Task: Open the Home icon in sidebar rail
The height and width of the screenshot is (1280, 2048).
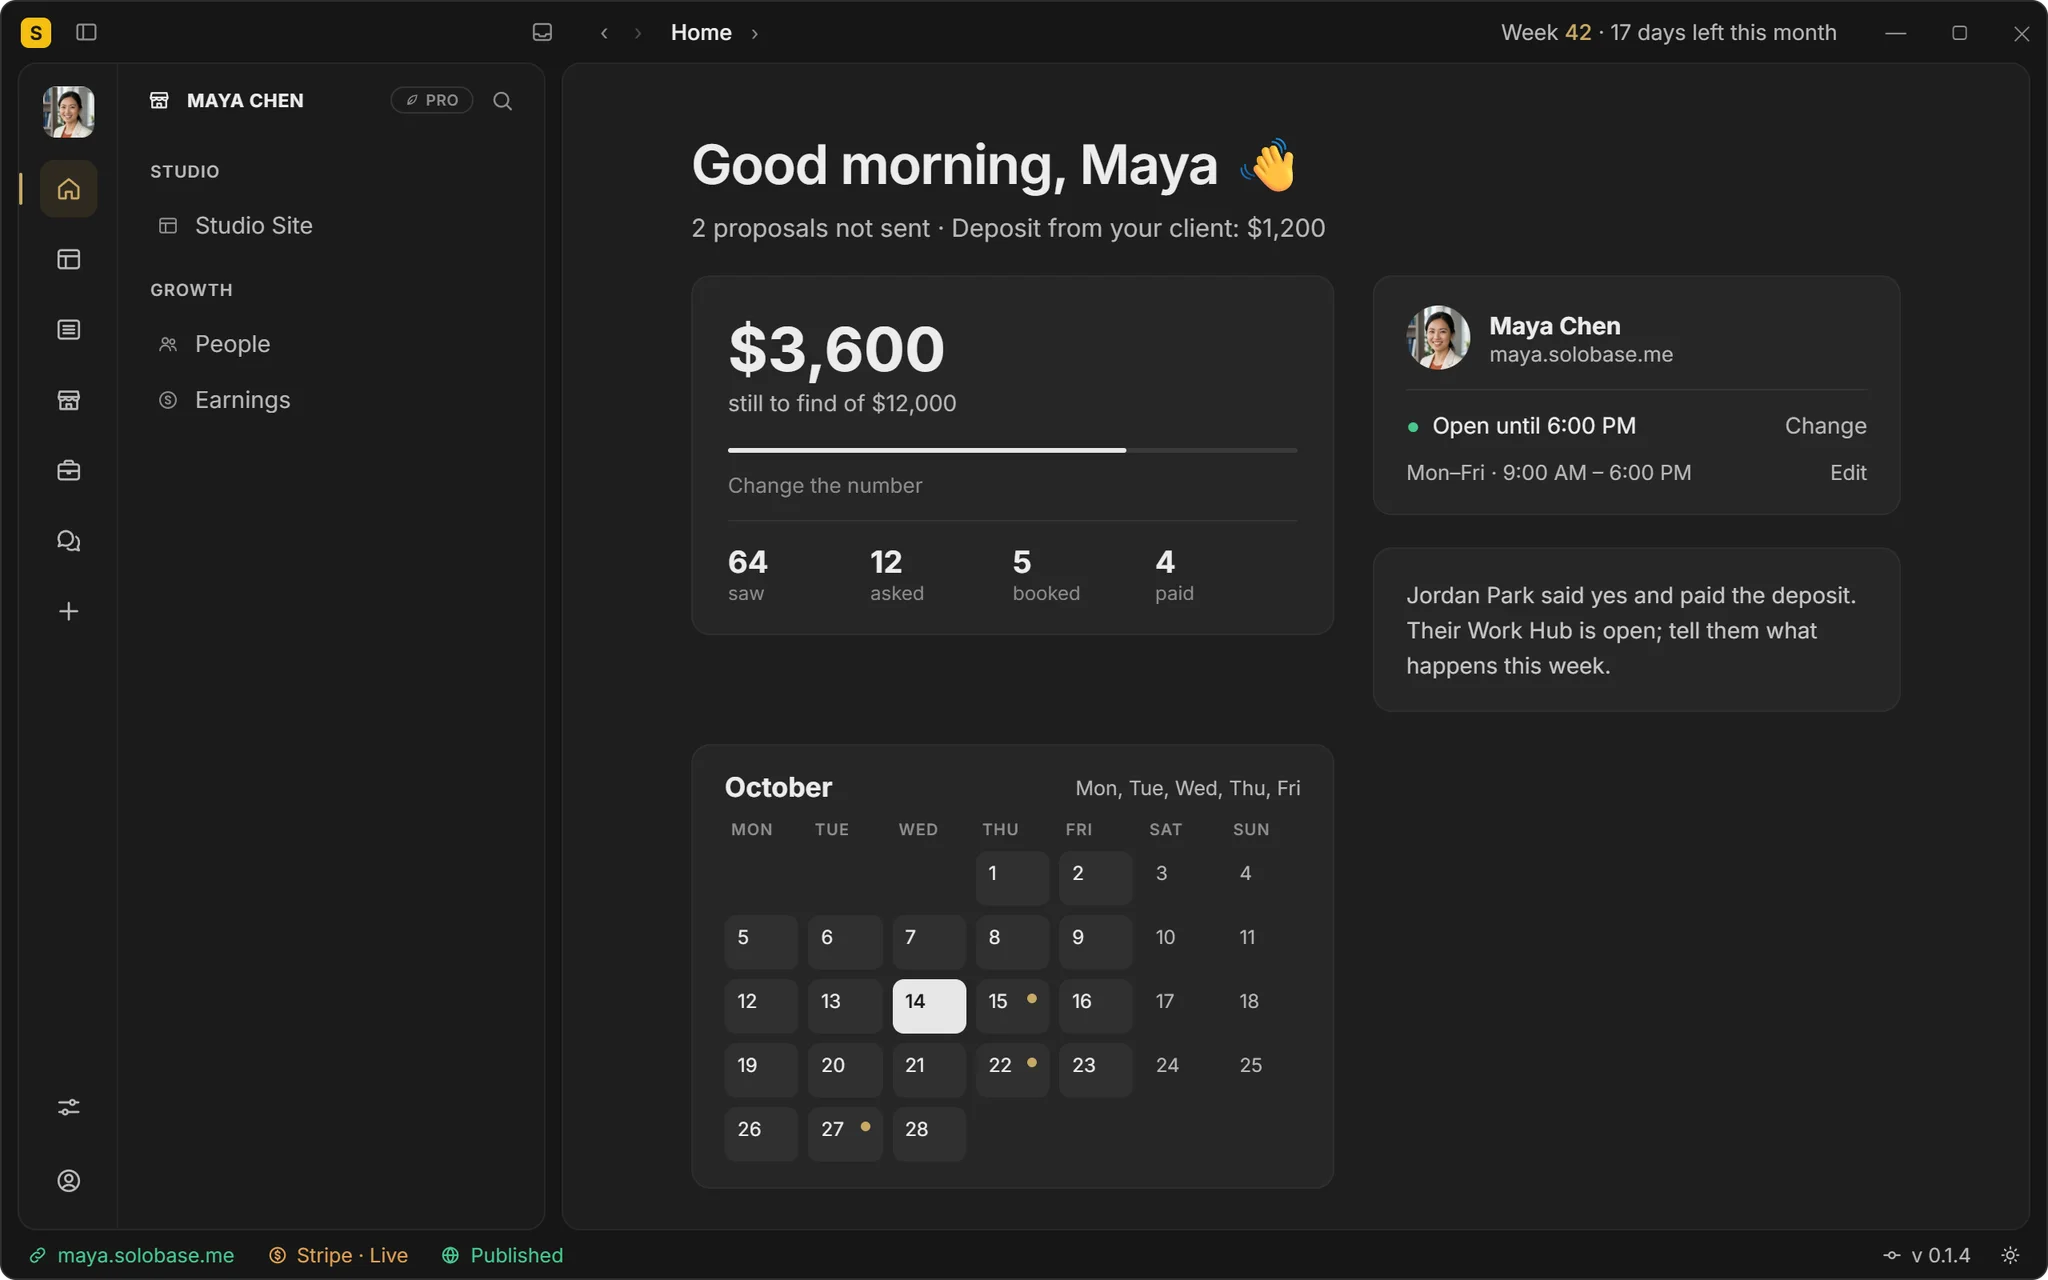Action: point(68,188)
